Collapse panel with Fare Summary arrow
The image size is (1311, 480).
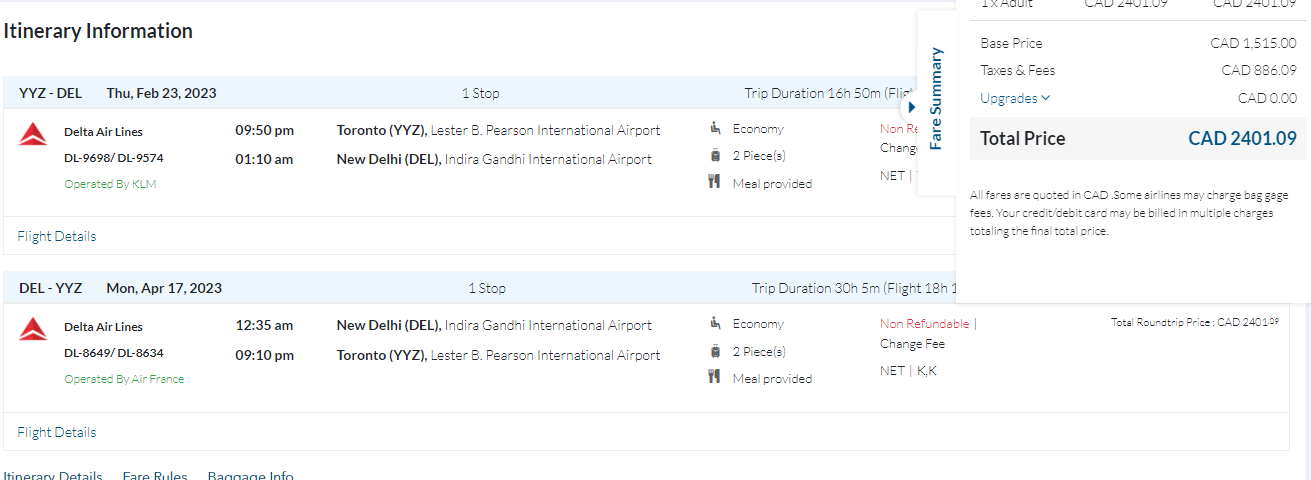coord(911,106)
